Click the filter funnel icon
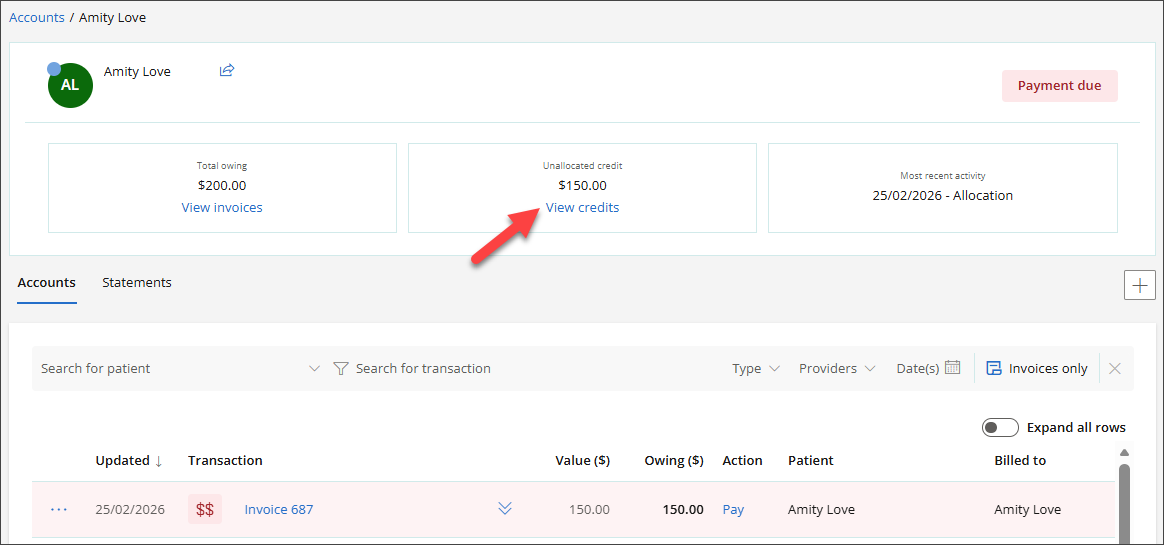Viewport: 1164px width, 545px height. pyautogui.click(x=340, y=368)
